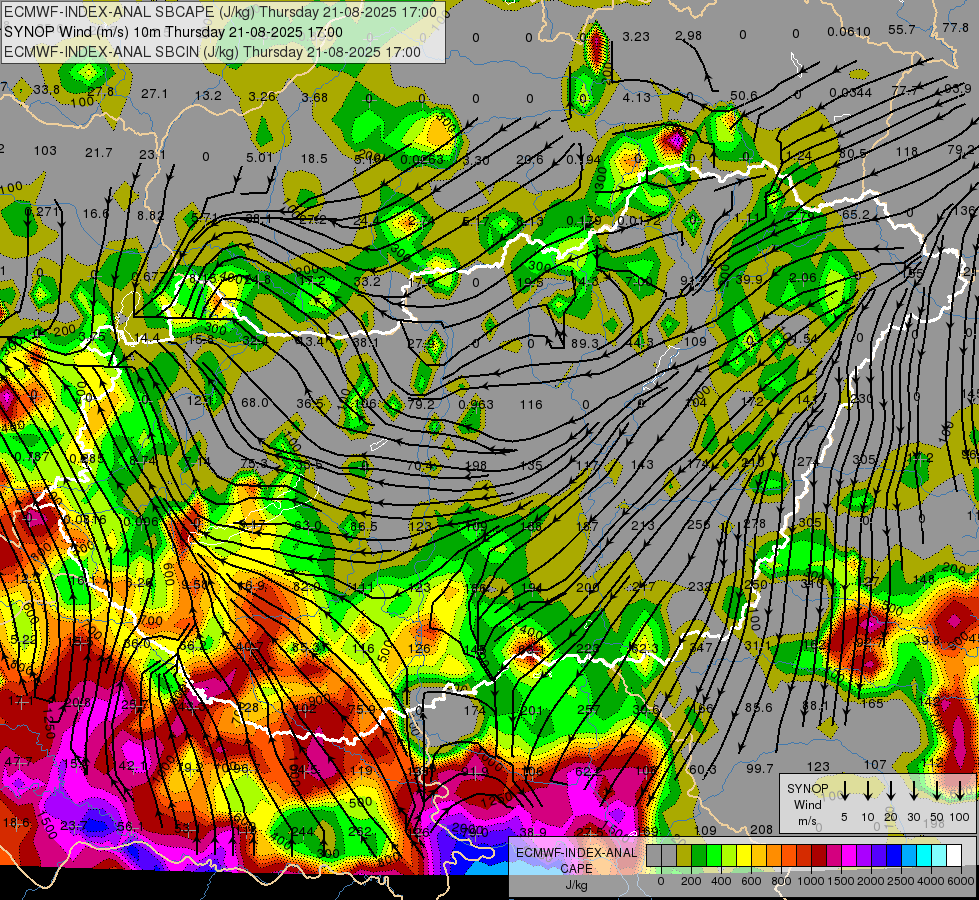979x900 pixels.
Task: Select the cyan CAPE legend swatch
Action: pos(923,855)
